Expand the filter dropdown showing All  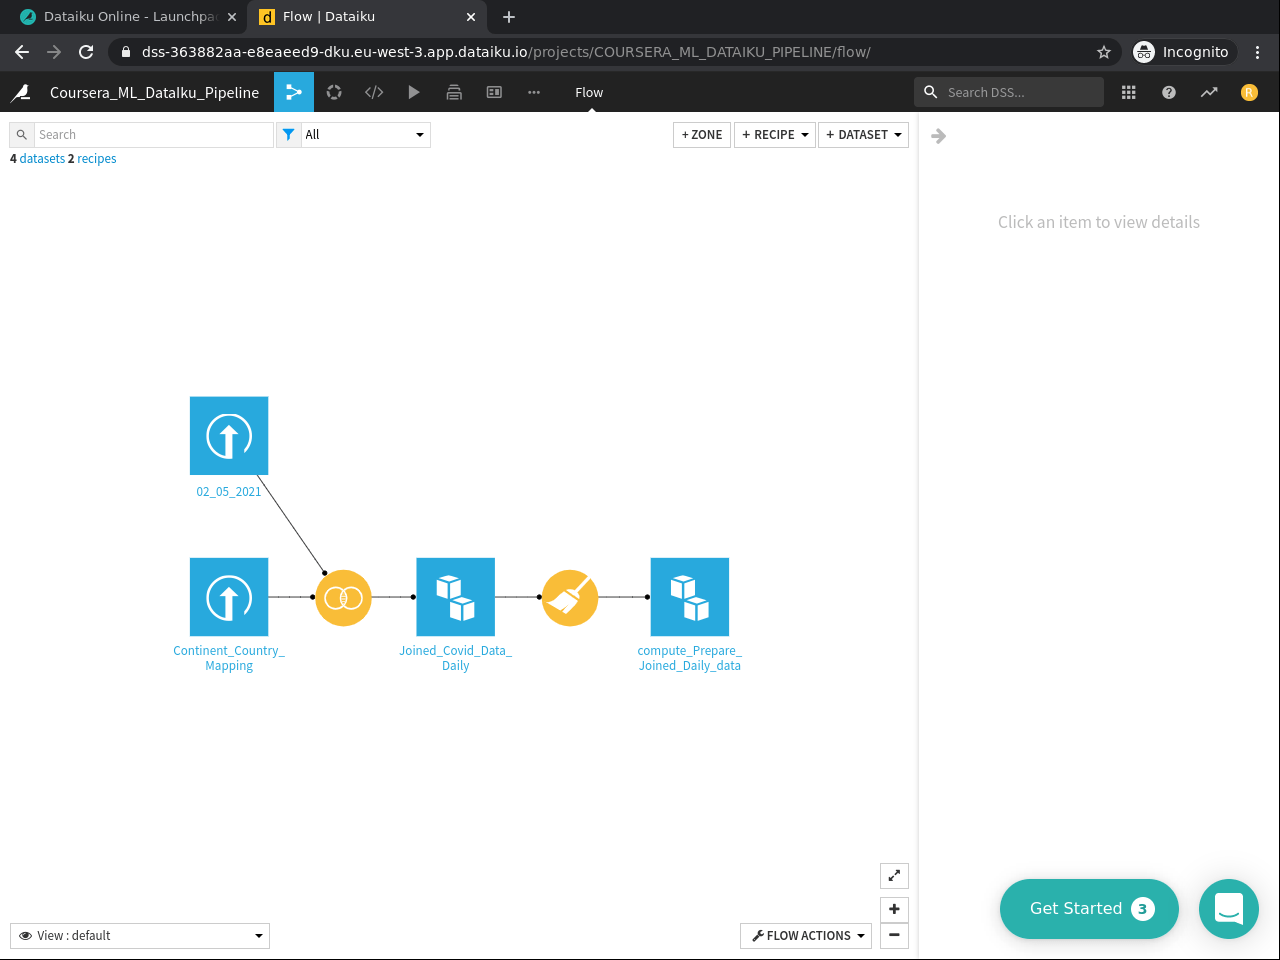tap(365, 134)
